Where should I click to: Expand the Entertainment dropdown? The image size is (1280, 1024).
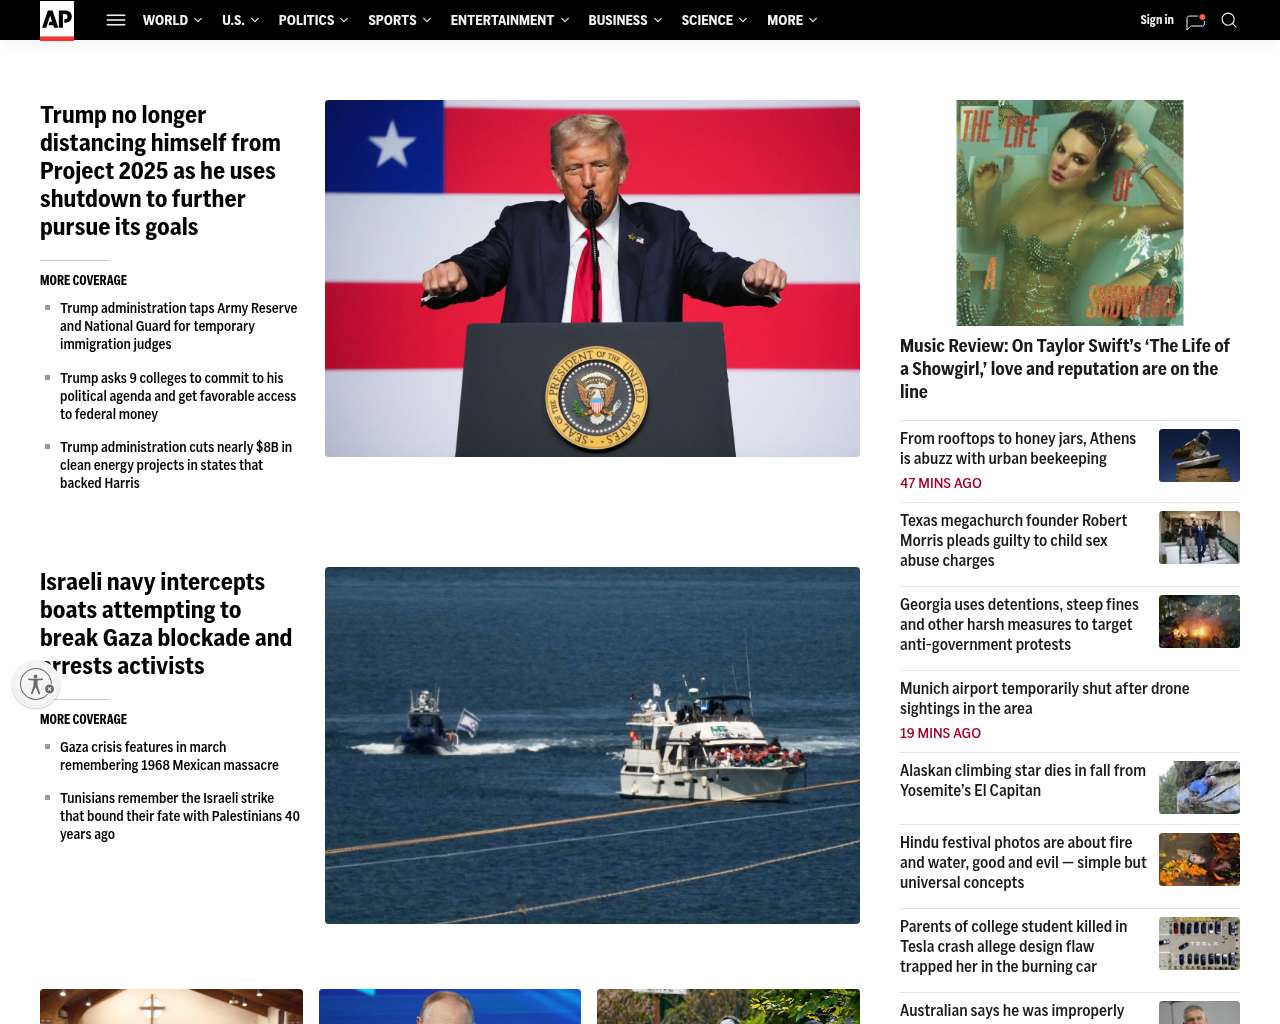coord(509,20)
